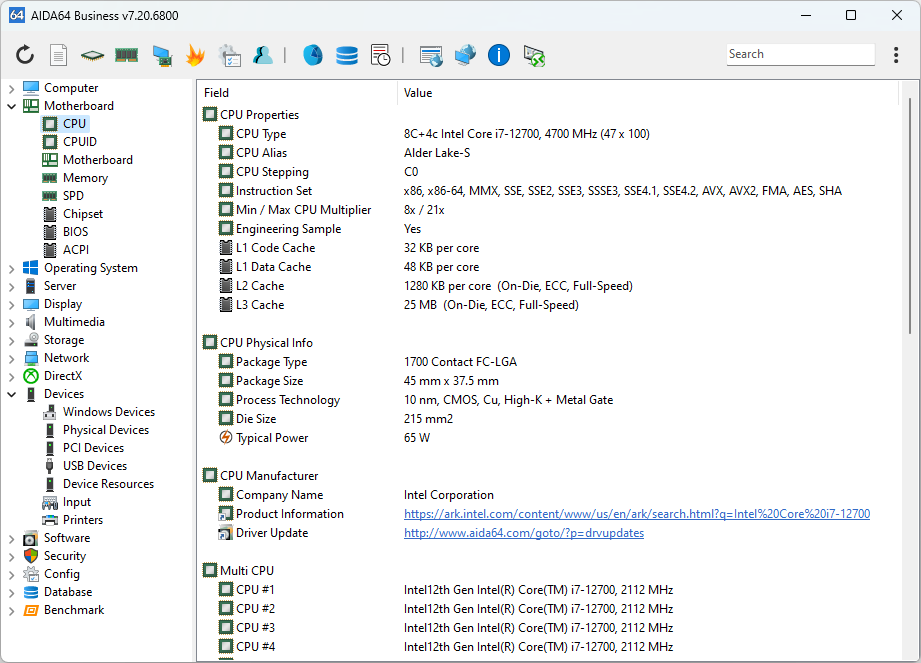Click the aida64.com driver update link
Viewport: 921px width, 663px height.
point(523,533)
